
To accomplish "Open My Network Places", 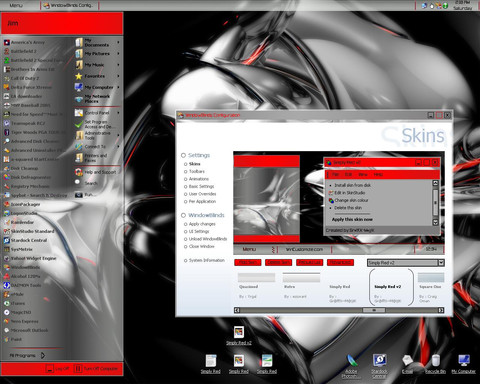I will pyautogui.click(x=93, y=98).
